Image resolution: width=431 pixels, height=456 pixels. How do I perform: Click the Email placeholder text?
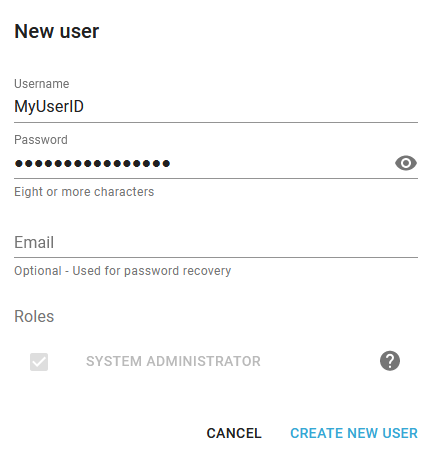click(34, 242)
